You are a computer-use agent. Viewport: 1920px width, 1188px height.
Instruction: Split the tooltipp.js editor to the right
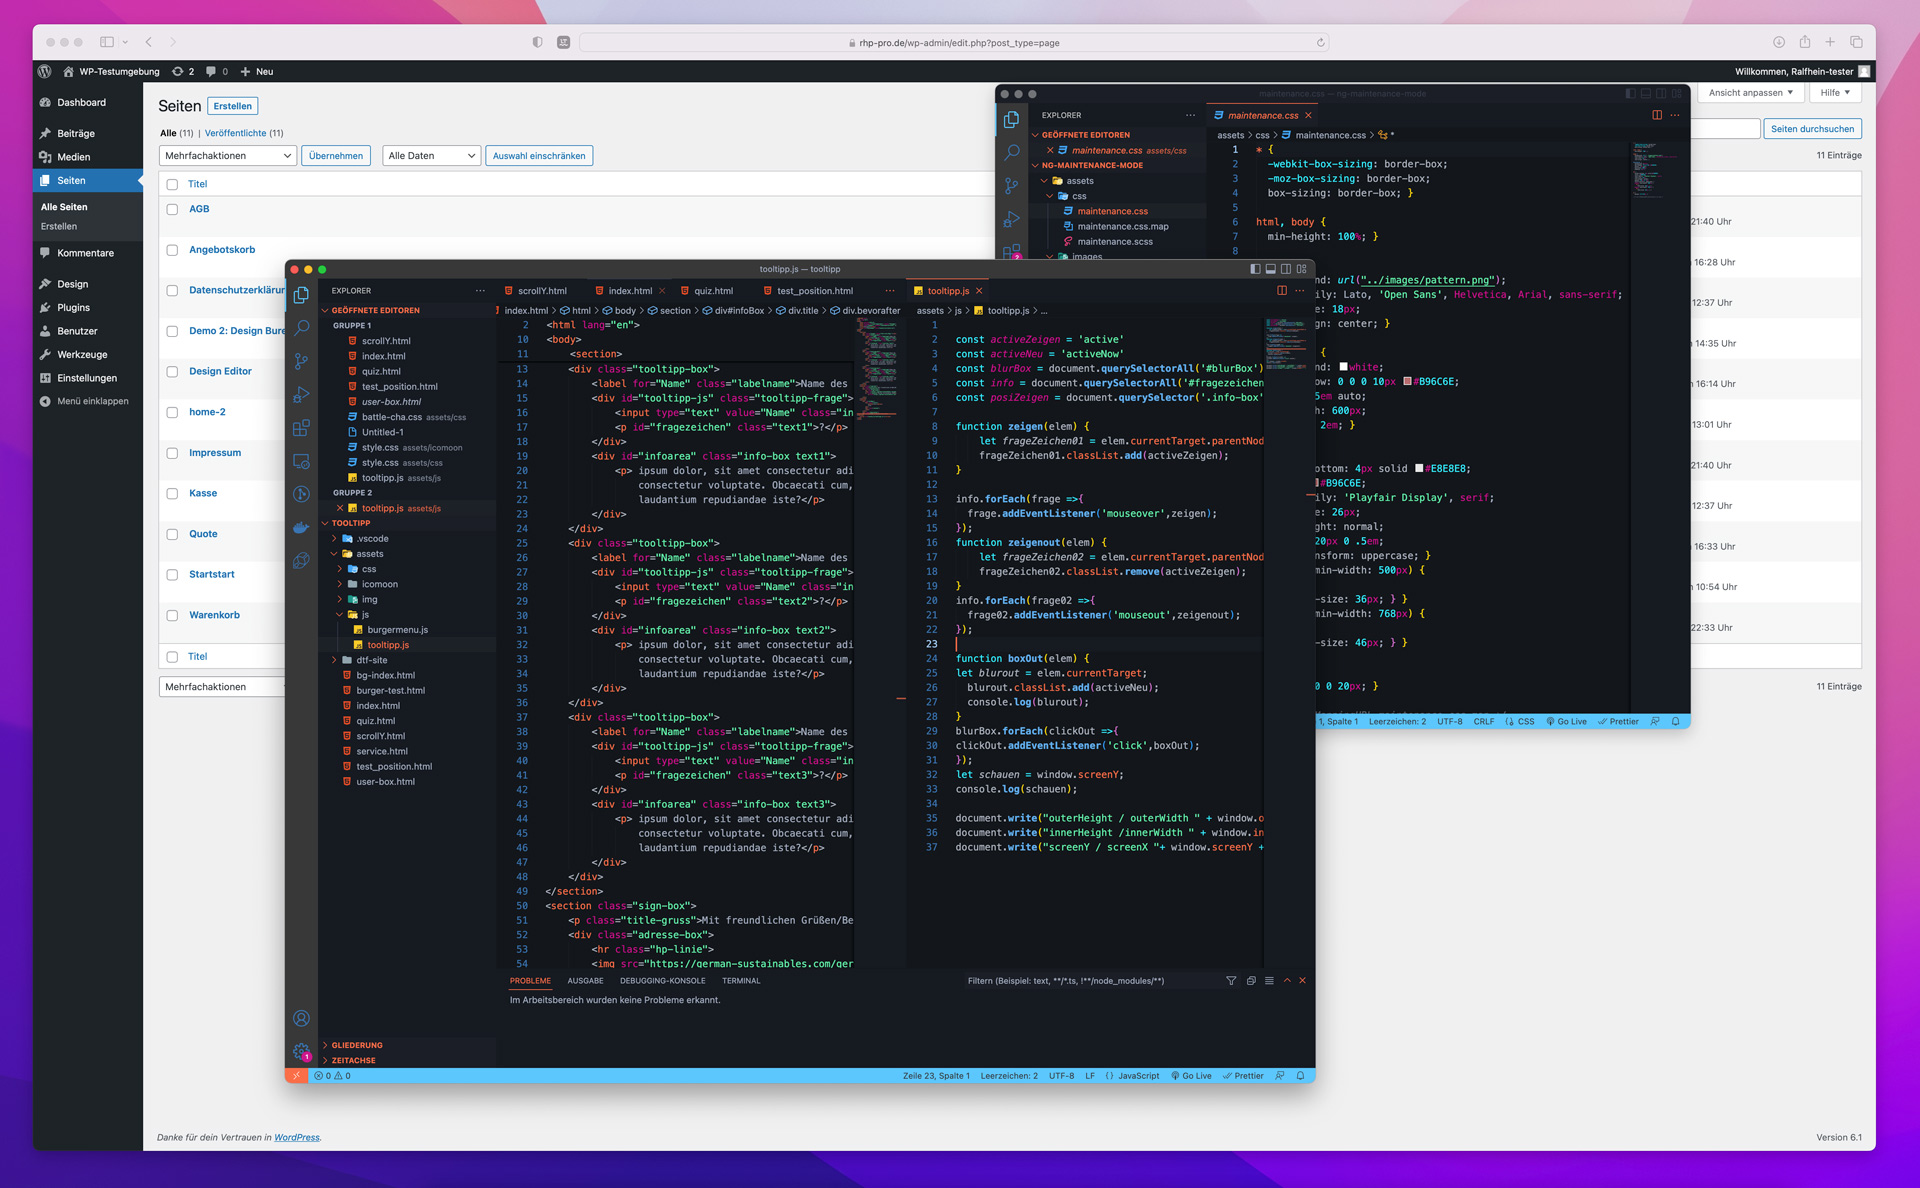pyautogui.click(x=1282, y=291)
